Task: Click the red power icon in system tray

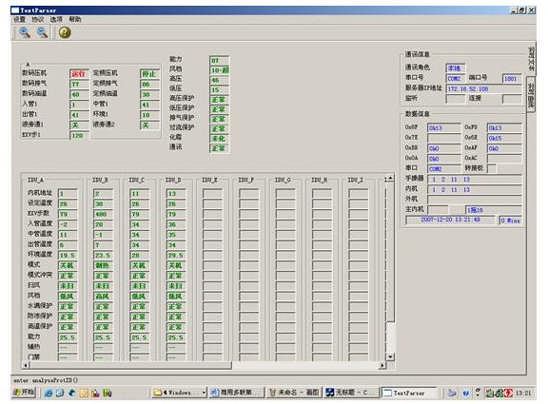Action: click(x=509, y=393)
